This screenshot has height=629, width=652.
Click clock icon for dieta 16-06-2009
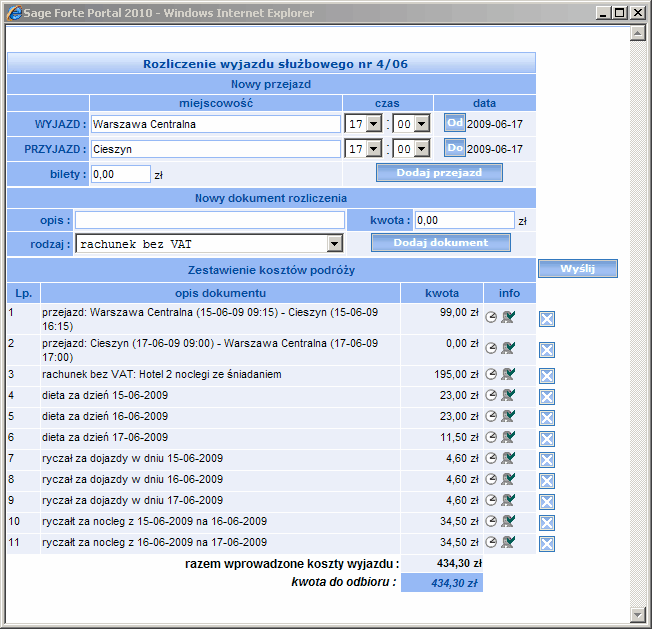(491, 416)
